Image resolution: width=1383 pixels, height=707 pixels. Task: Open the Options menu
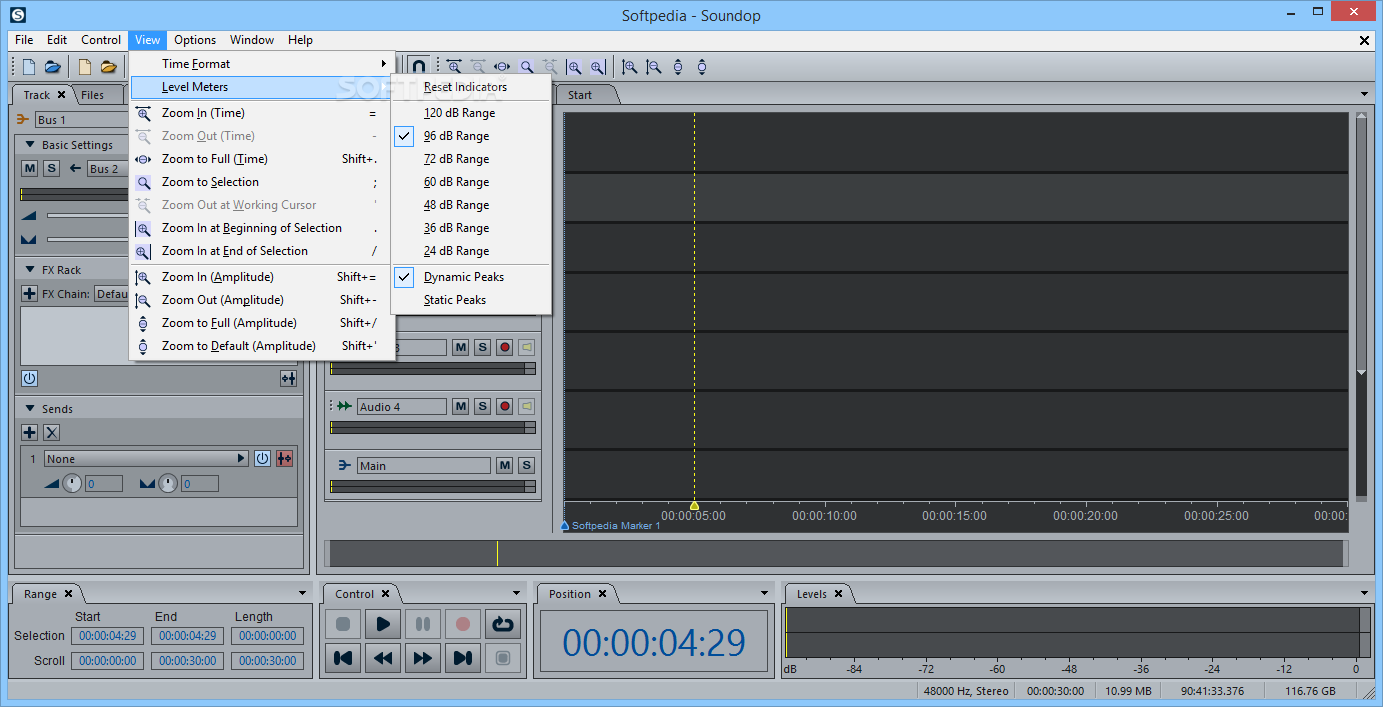pyautogui.click(x=195, y=40)
